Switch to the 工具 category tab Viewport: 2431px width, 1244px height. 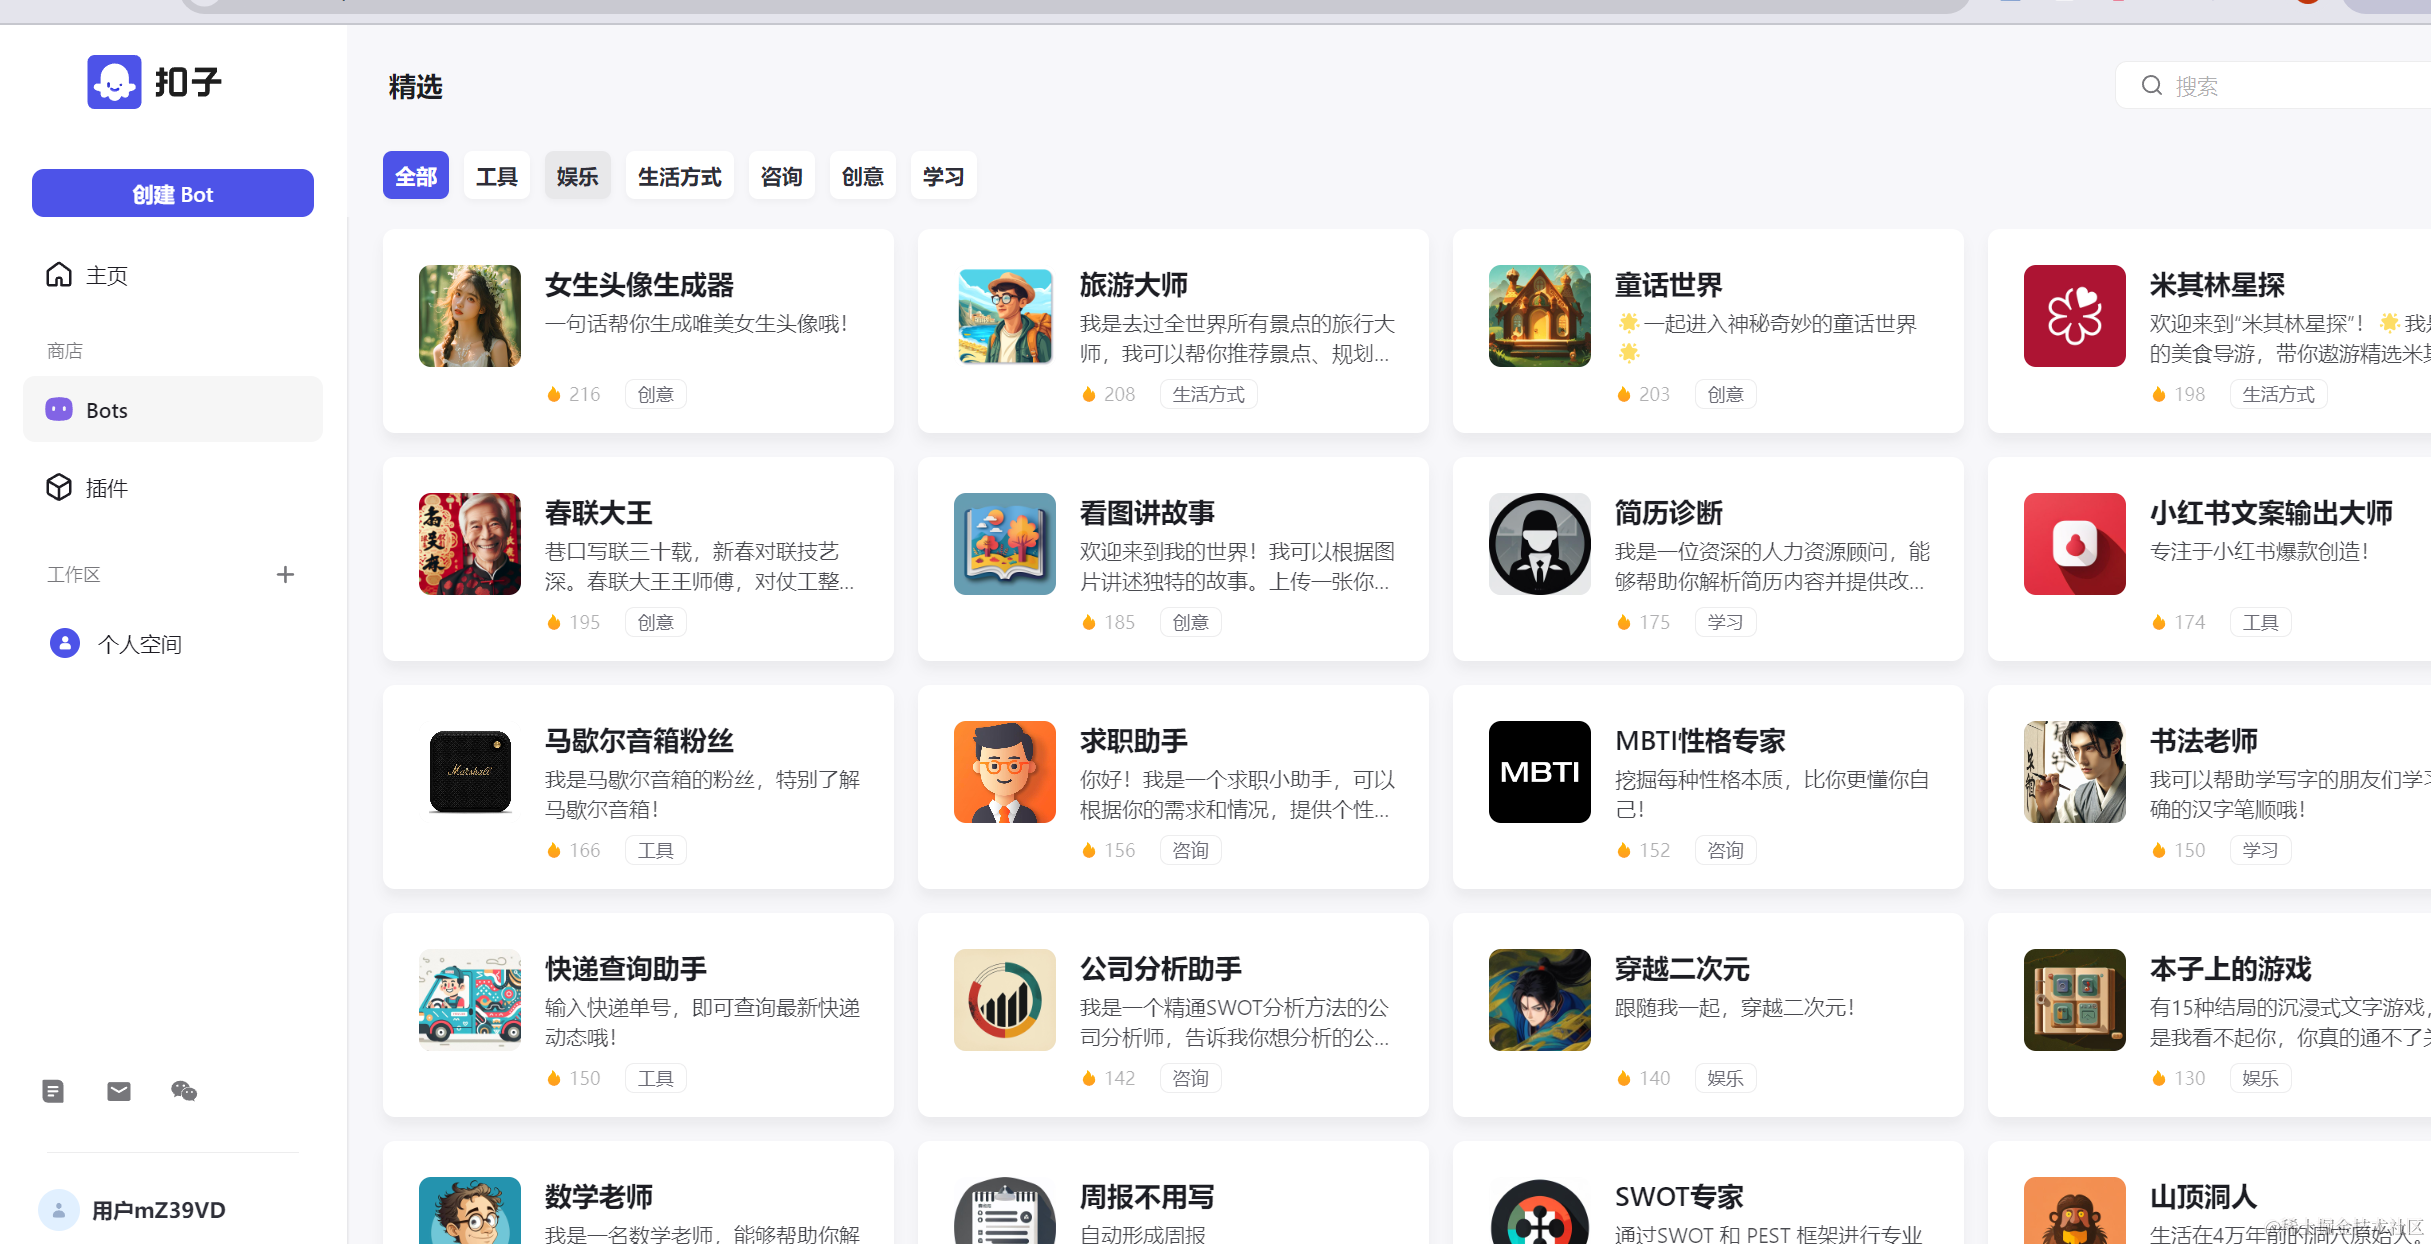click(x=496, y=177)
